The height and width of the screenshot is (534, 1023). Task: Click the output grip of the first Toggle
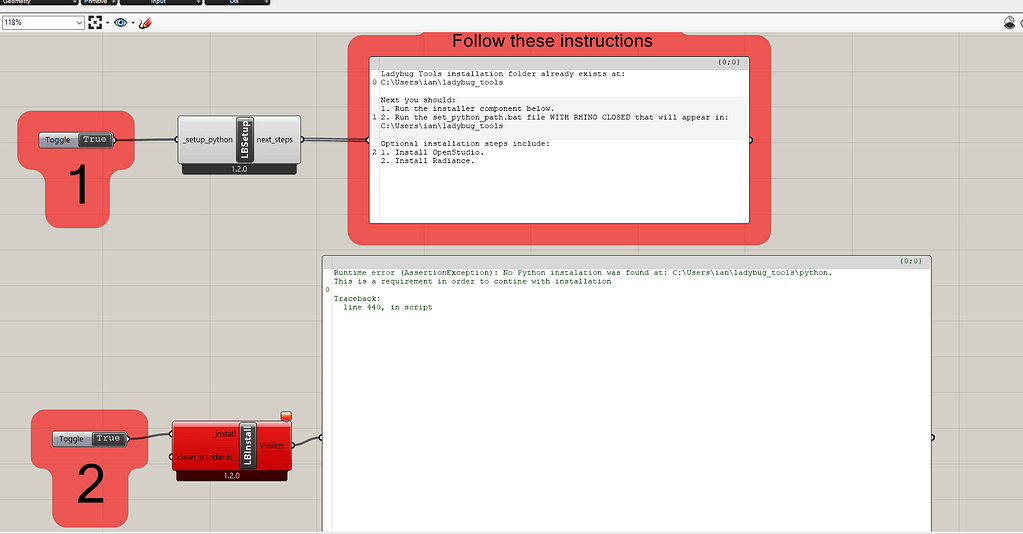(x=114, y=140)
